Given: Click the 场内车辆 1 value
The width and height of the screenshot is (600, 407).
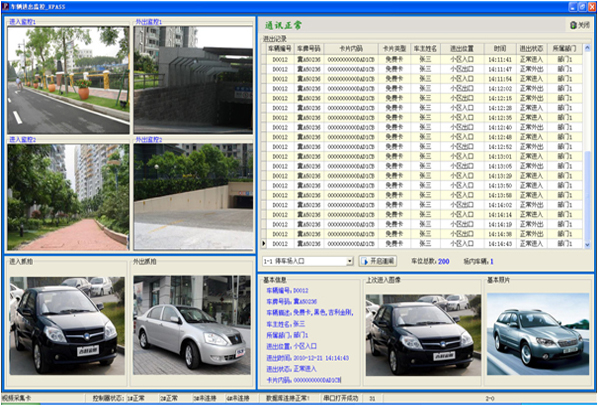Looking at the screenshot, I should pos(492,262).
